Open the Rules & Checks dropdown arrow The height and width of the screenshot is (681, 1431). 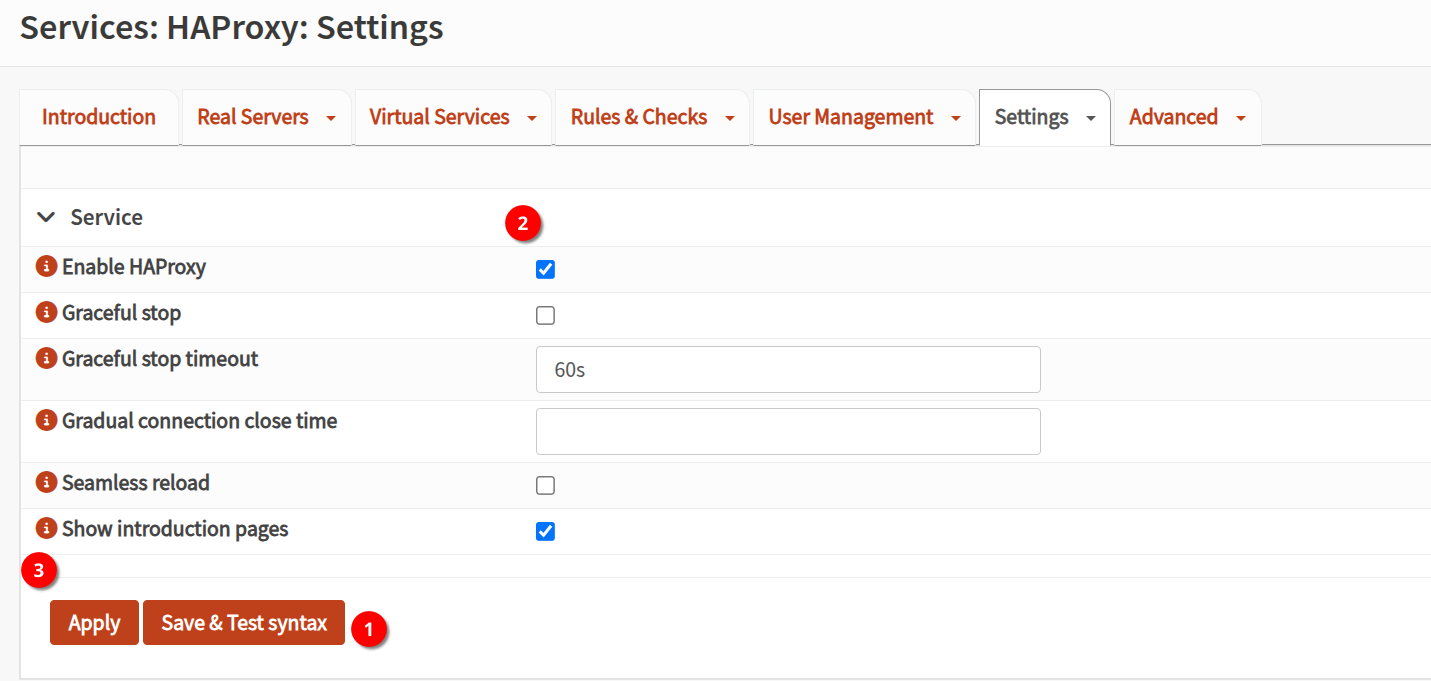[729, 118]
